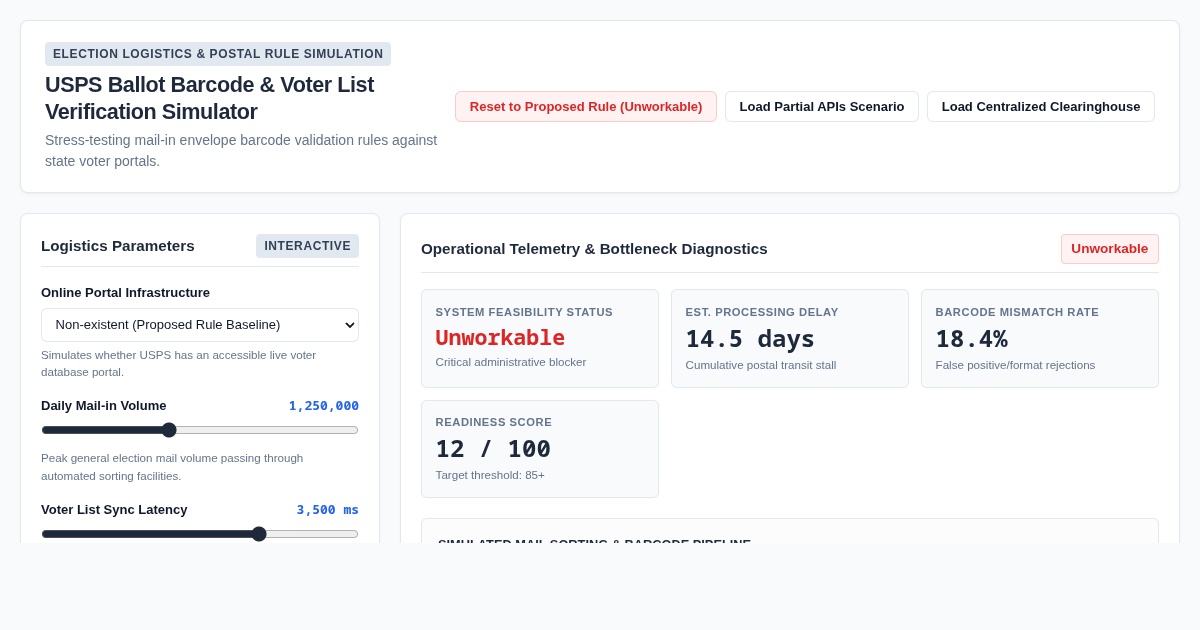This screenshot has height=630, width=1200.
Task: Adjust Voter List Sync Latency slider
Action: pyautogui.click(x=200, y=534)
